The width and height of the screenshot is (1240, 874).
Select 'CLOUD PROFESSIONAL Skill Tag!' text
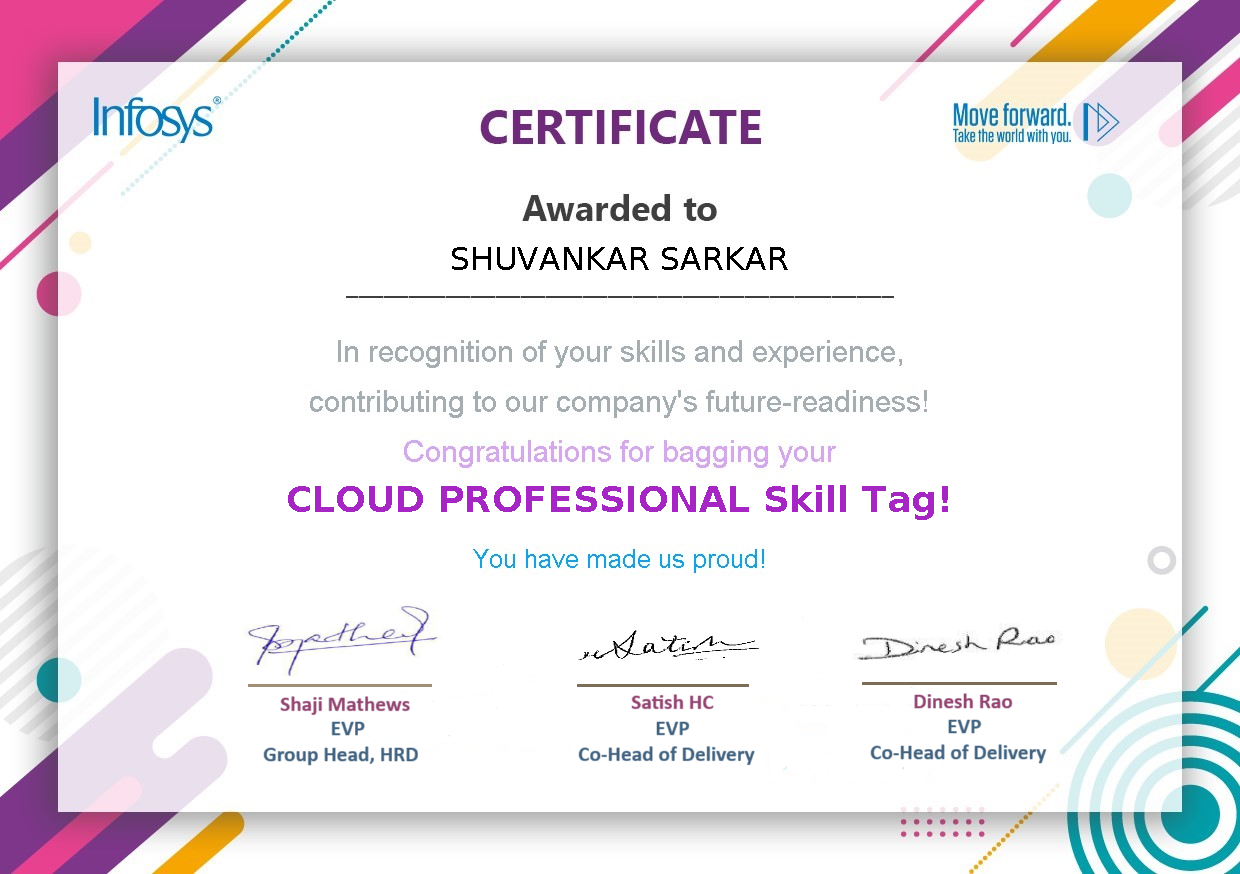[619, 499]
